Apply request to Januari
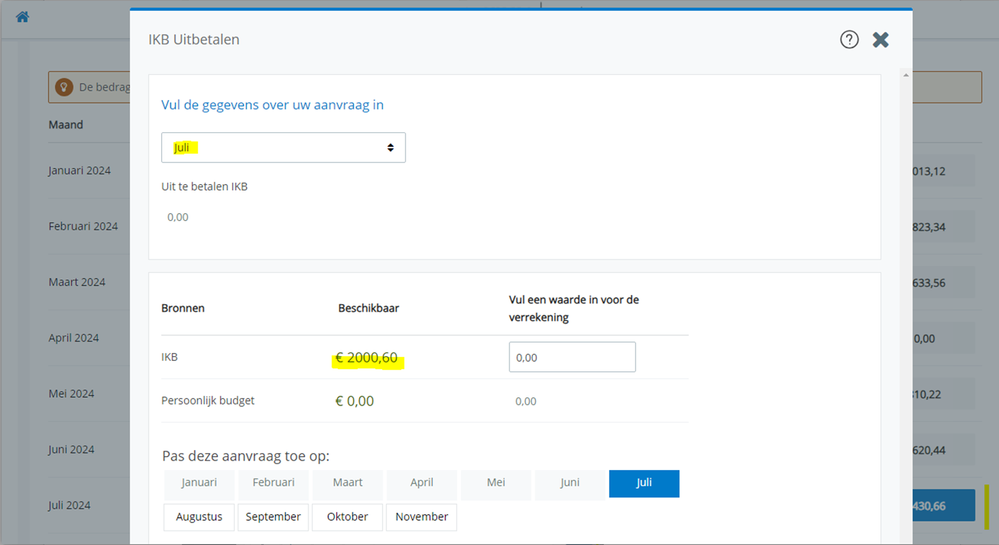The image size is (999, 545). point(199,483)
